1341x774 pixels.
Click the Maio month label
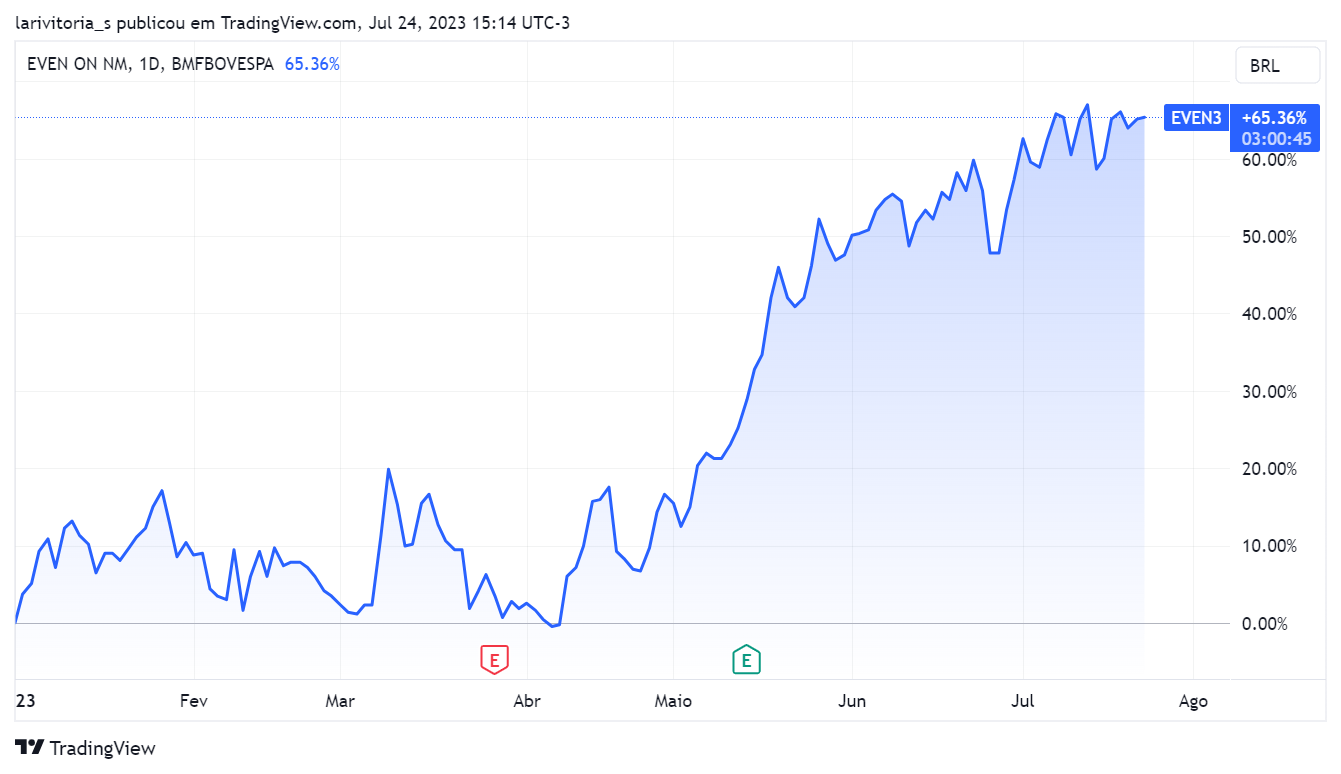pos(673,701)
